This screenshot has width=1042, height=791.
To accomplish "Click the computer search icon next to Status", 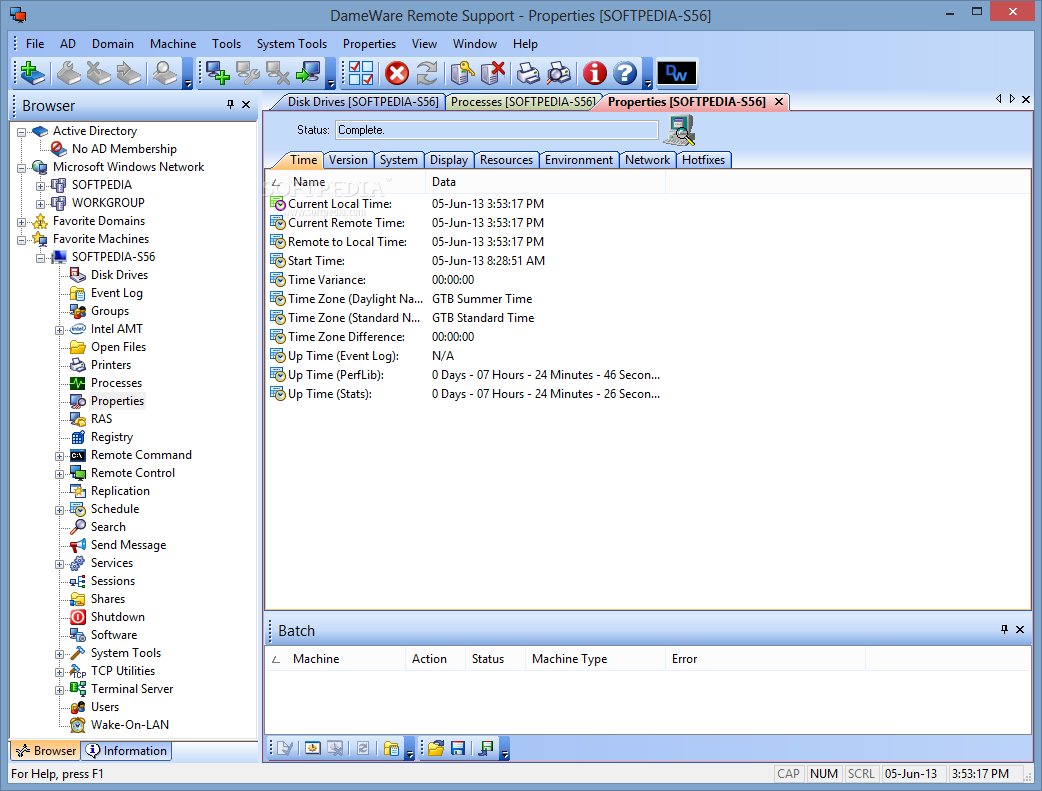I will (681, 130).
